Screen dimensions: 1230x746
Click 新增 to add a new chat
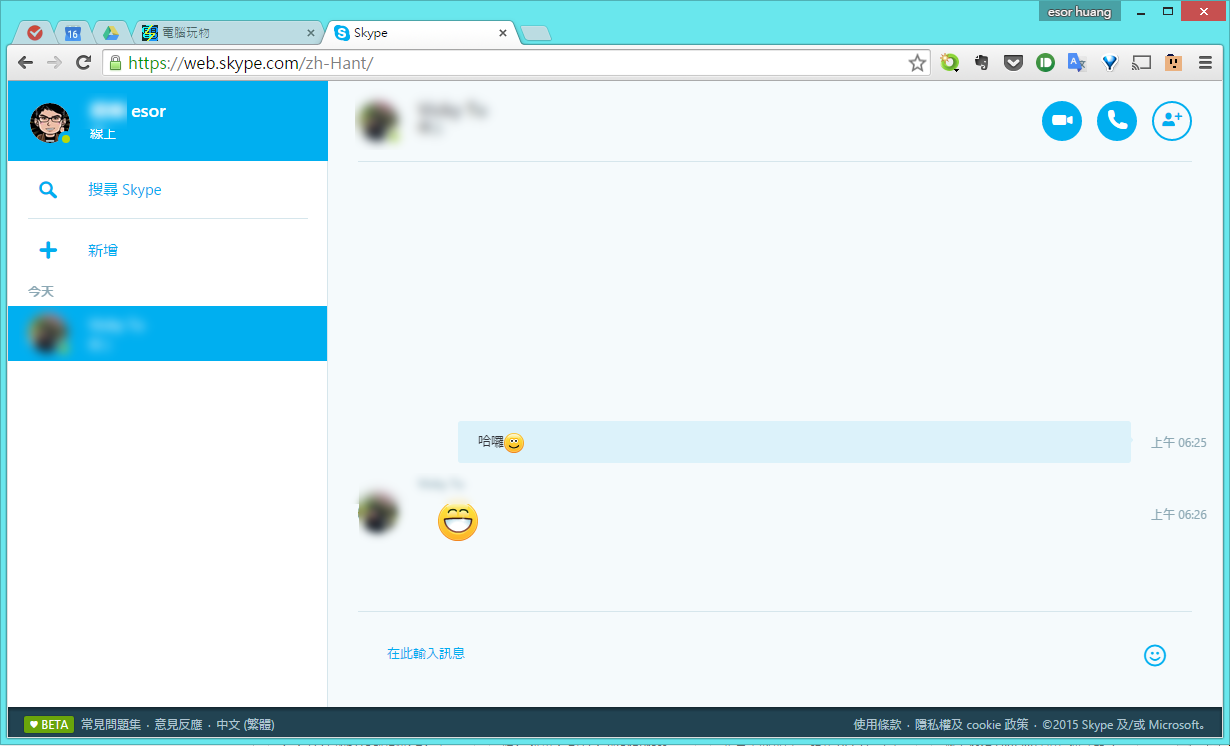pos(103,250)
